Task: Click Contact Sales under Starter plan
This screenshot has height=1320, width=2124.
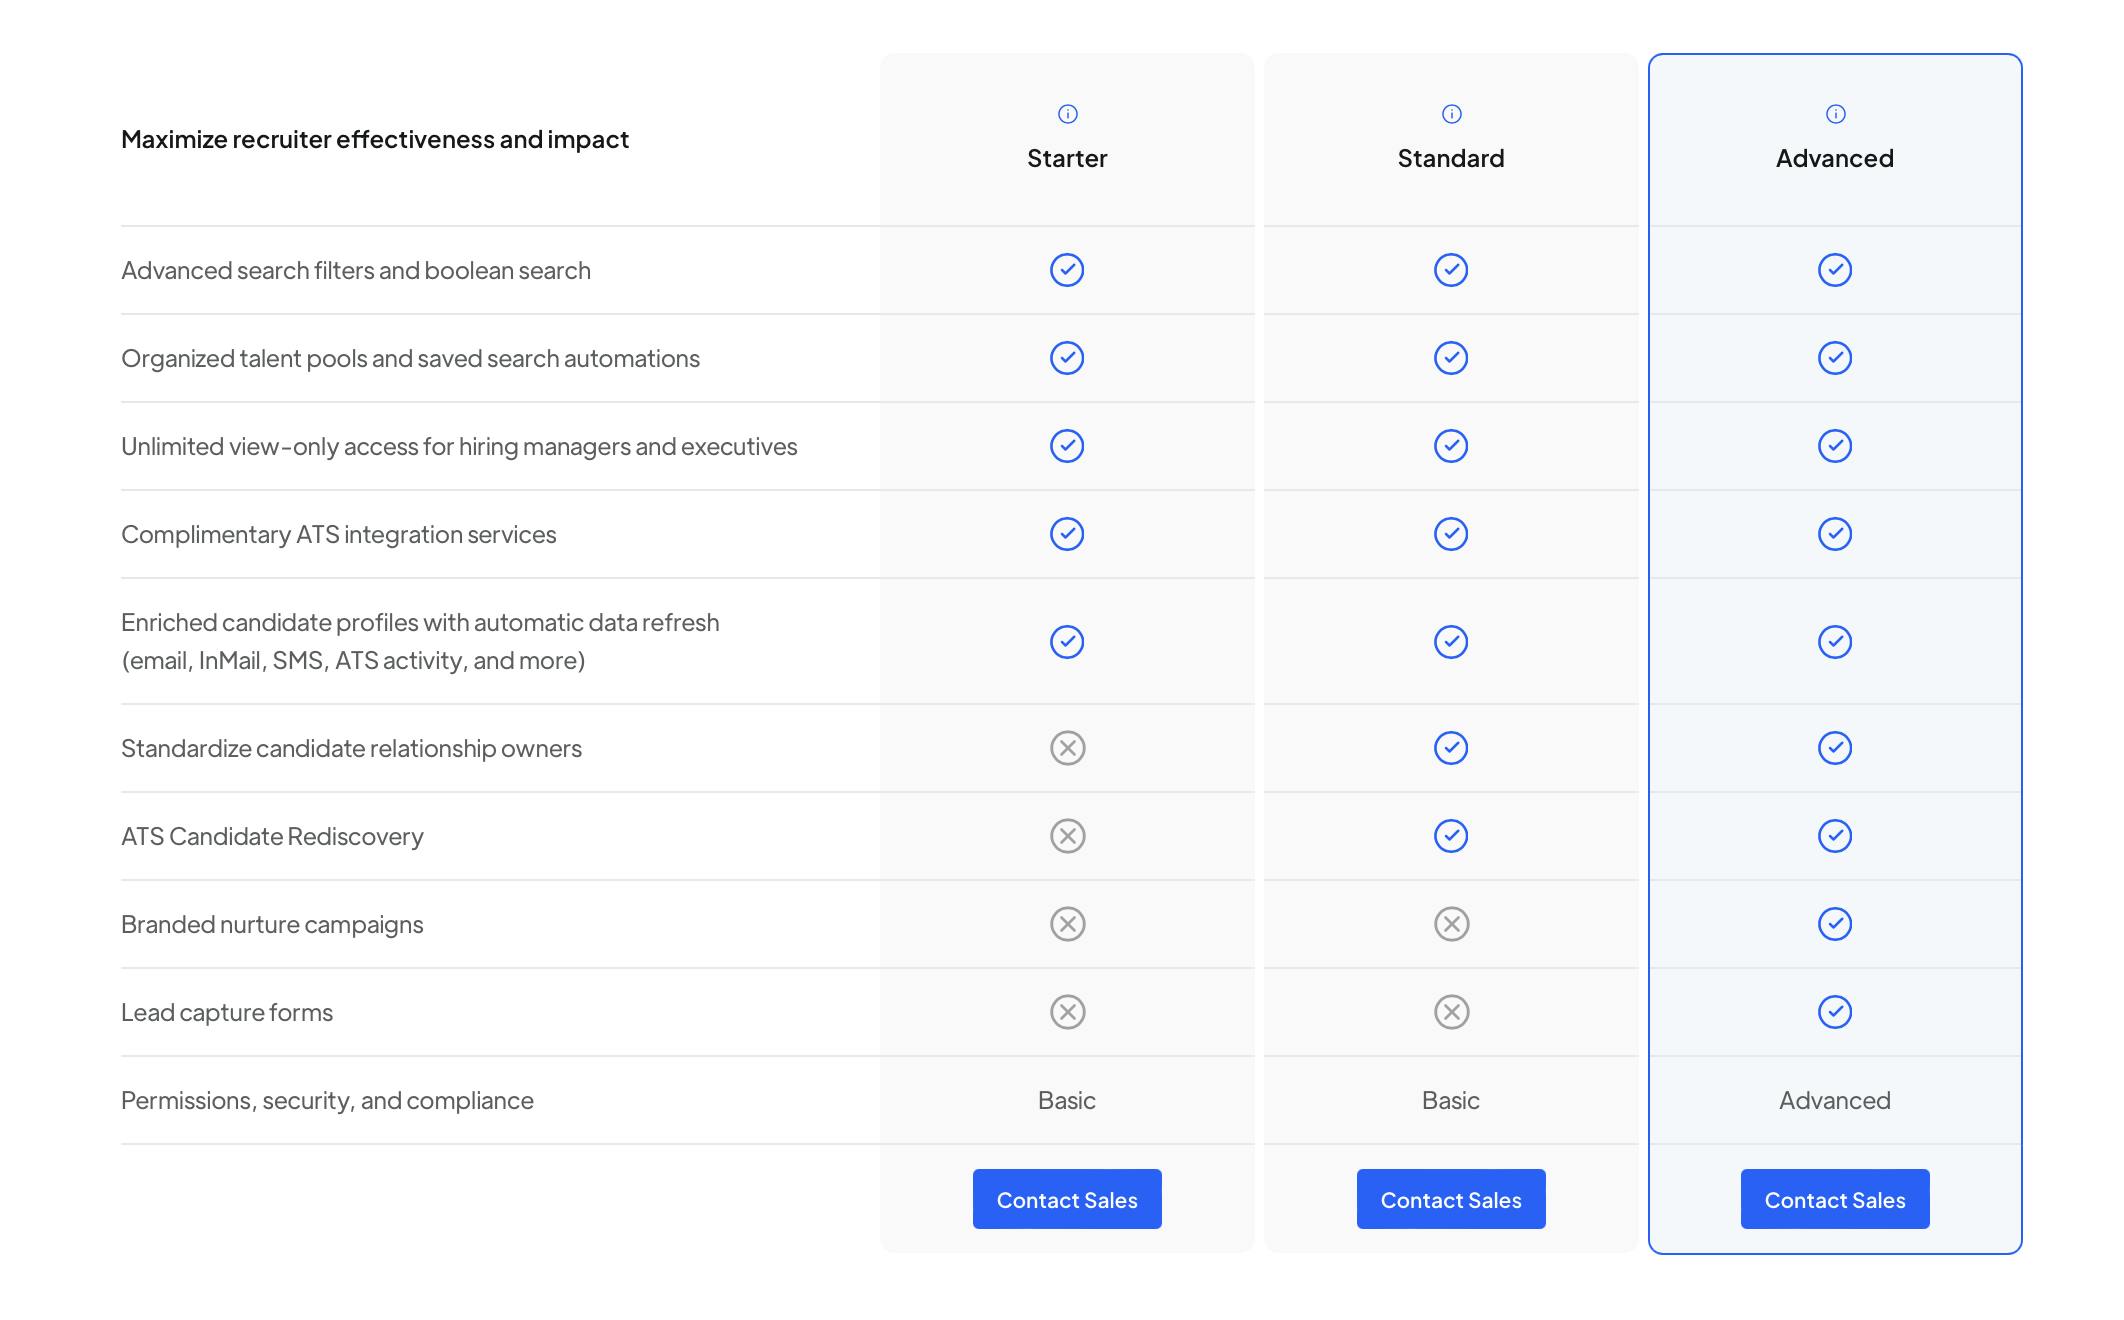Action: 1067,1199
